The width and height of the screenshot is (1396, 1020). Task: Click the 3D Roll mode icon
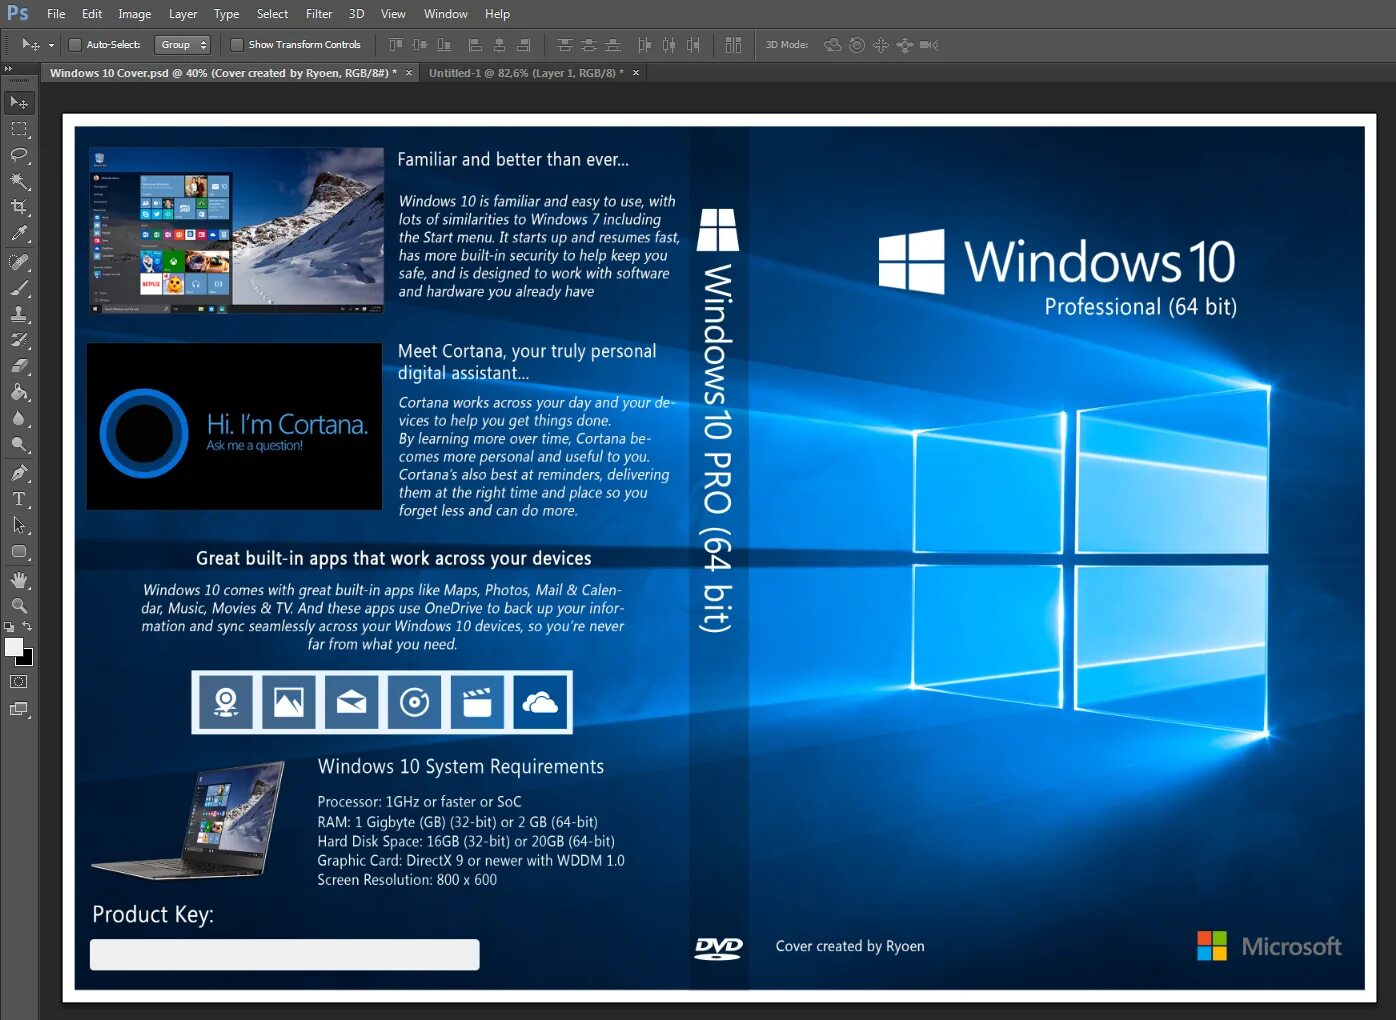[x=857, y=45]
